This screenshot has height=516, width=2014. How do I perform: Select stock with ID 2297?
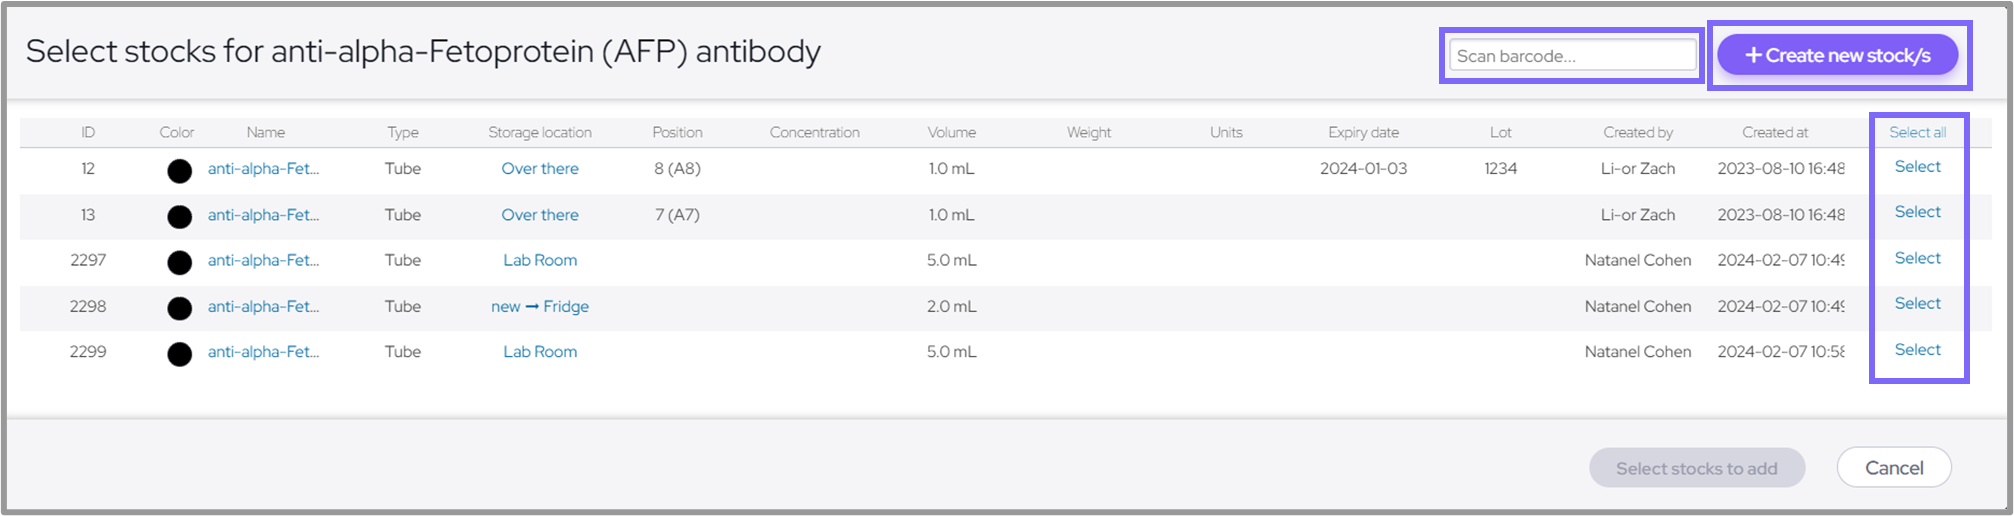1917,258
